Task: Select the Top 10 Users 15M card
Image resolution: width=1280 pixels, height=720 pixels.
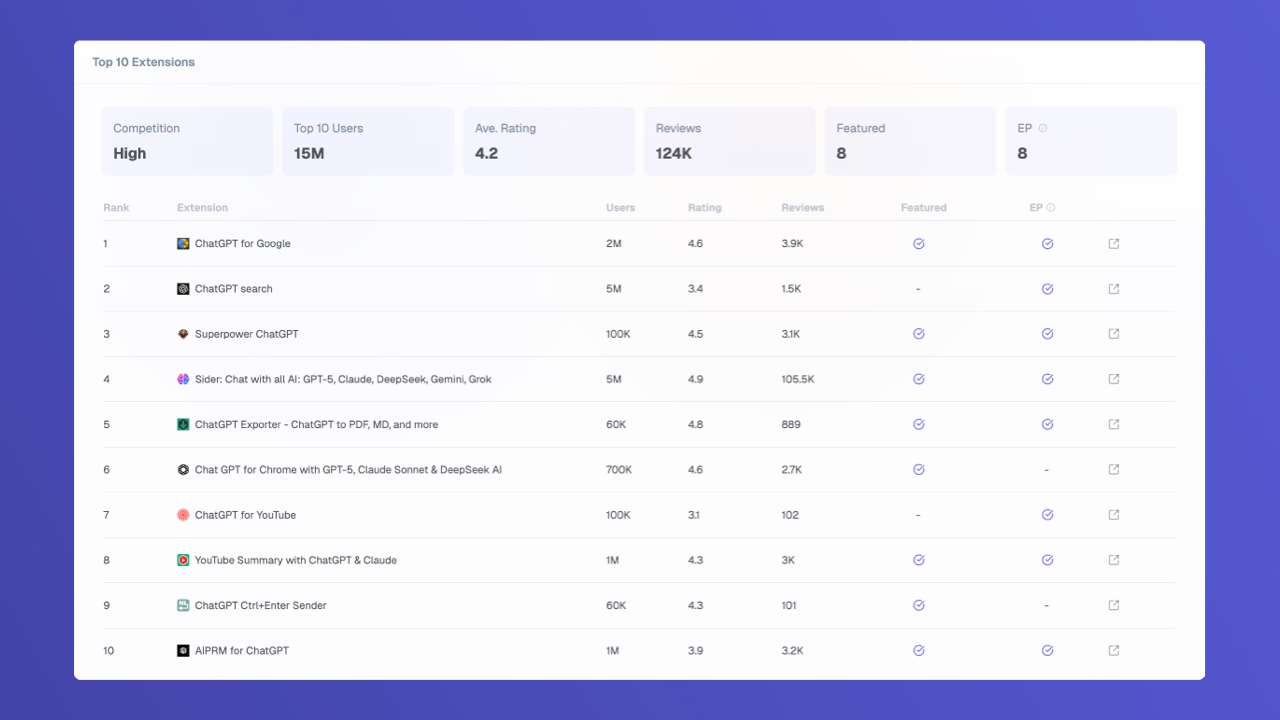Action: pos(368,141)
